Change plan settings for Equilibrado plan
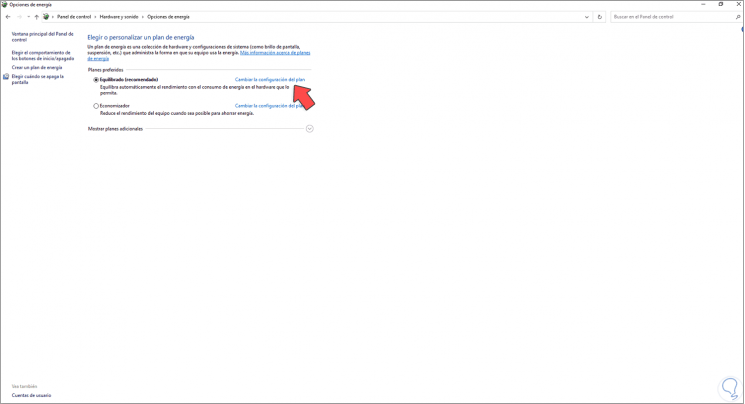 point(270,79)
